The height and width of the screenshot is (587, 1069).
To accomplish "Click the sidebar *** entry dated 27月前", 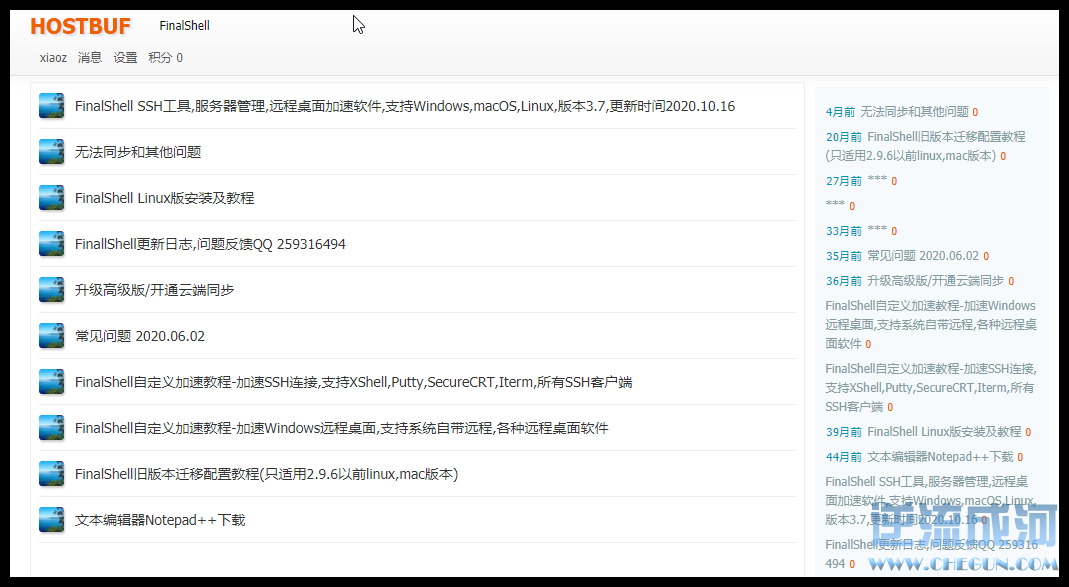I will (877, 180).
